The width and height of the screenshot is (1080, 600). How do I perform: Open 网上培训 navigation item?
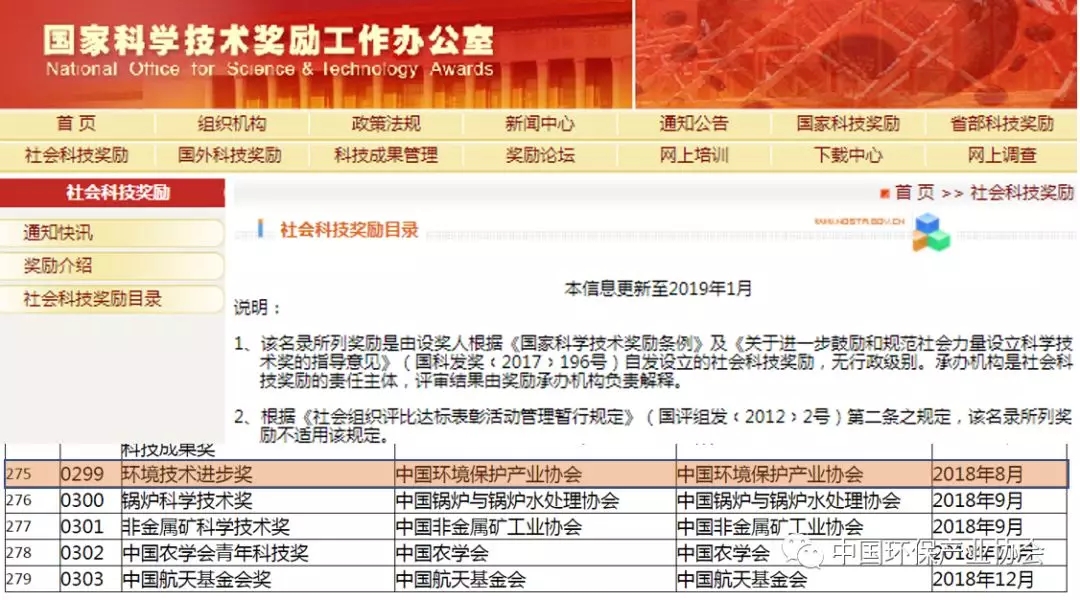click(694, 155)
